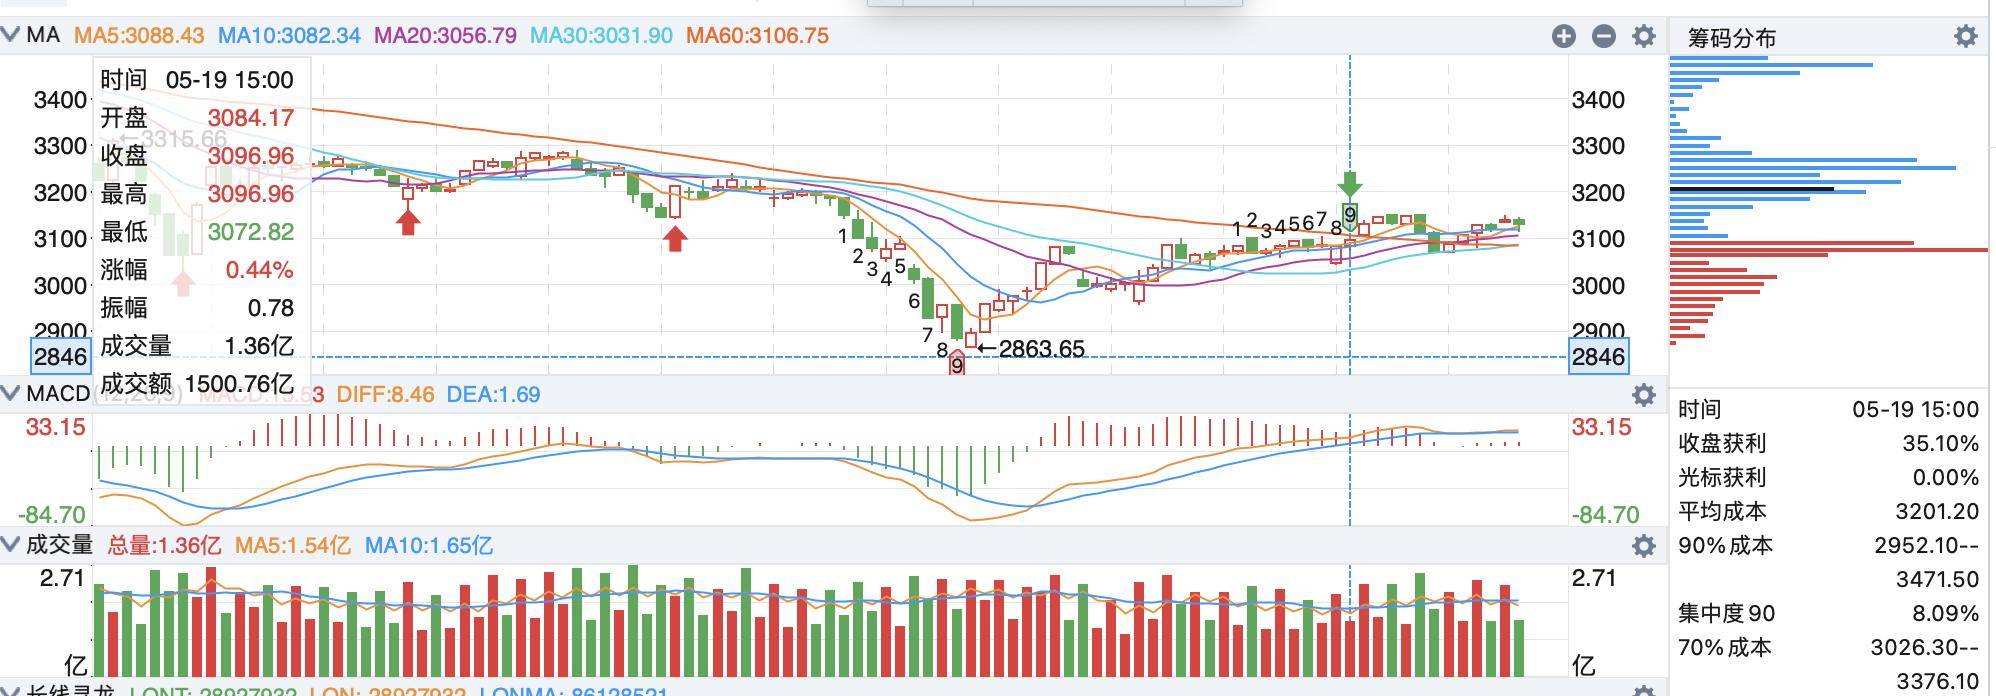The height and width of the screenshot is (696, 1996).
Task: Click the MA10 volume legend label
Action: click(428, 546)
